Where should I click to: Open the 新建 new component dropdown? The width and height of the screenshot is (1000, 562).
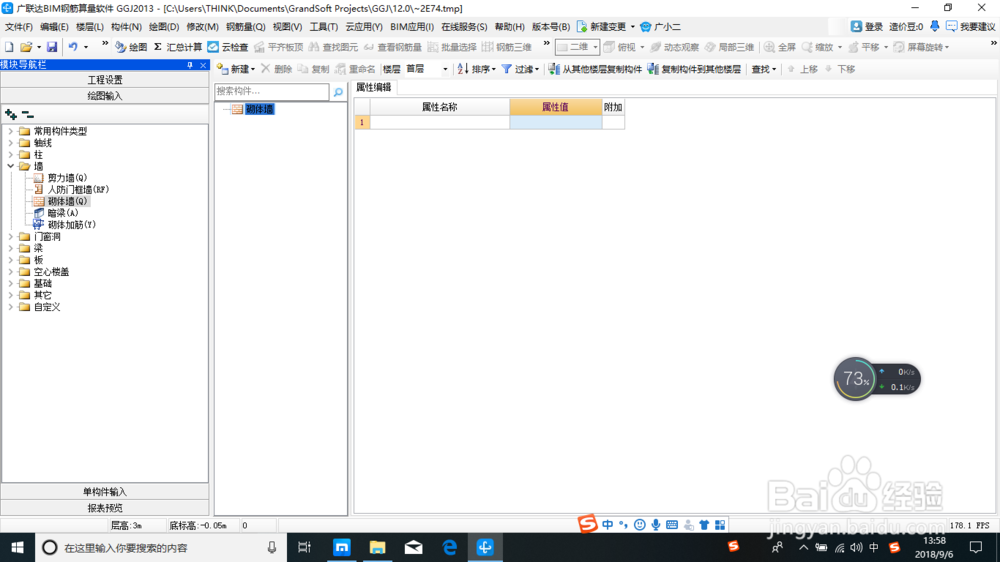pos(236,69)
